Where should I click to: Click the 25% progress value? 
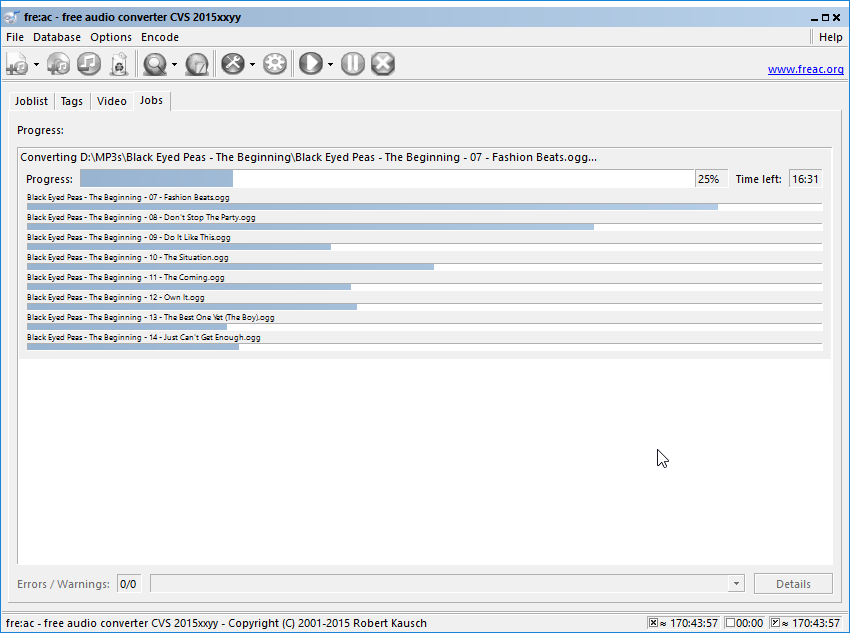711,179
